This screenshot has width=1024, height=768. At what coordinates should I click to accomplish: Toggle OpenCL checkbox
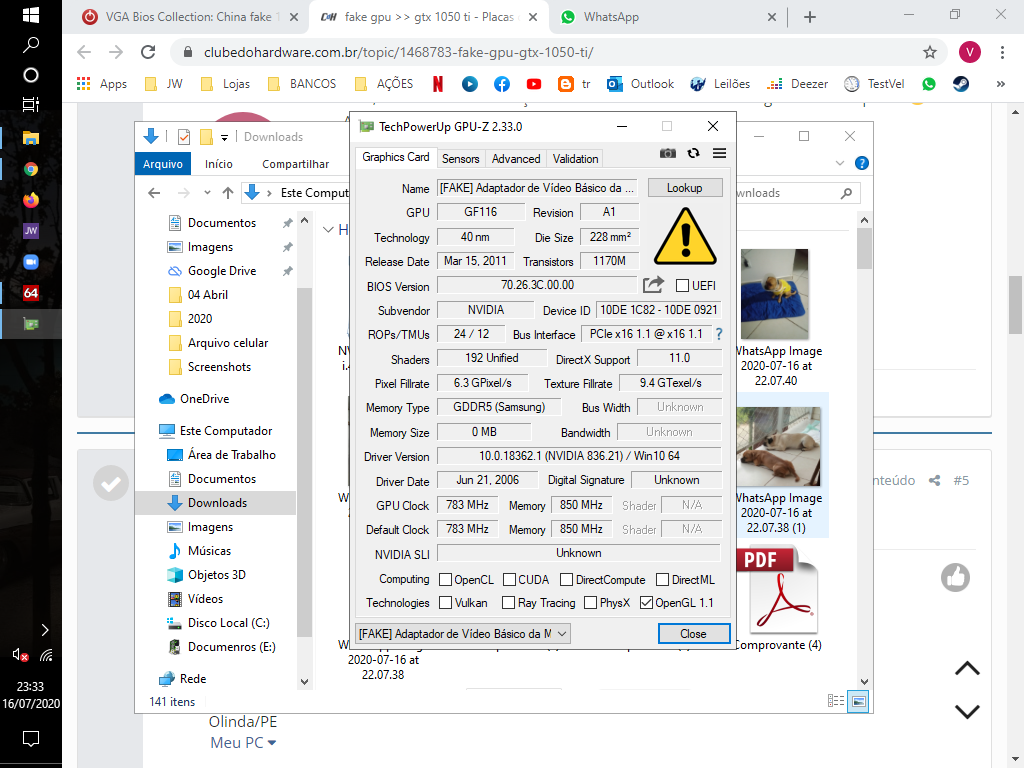pyautogui.click(x=445, y=580)
